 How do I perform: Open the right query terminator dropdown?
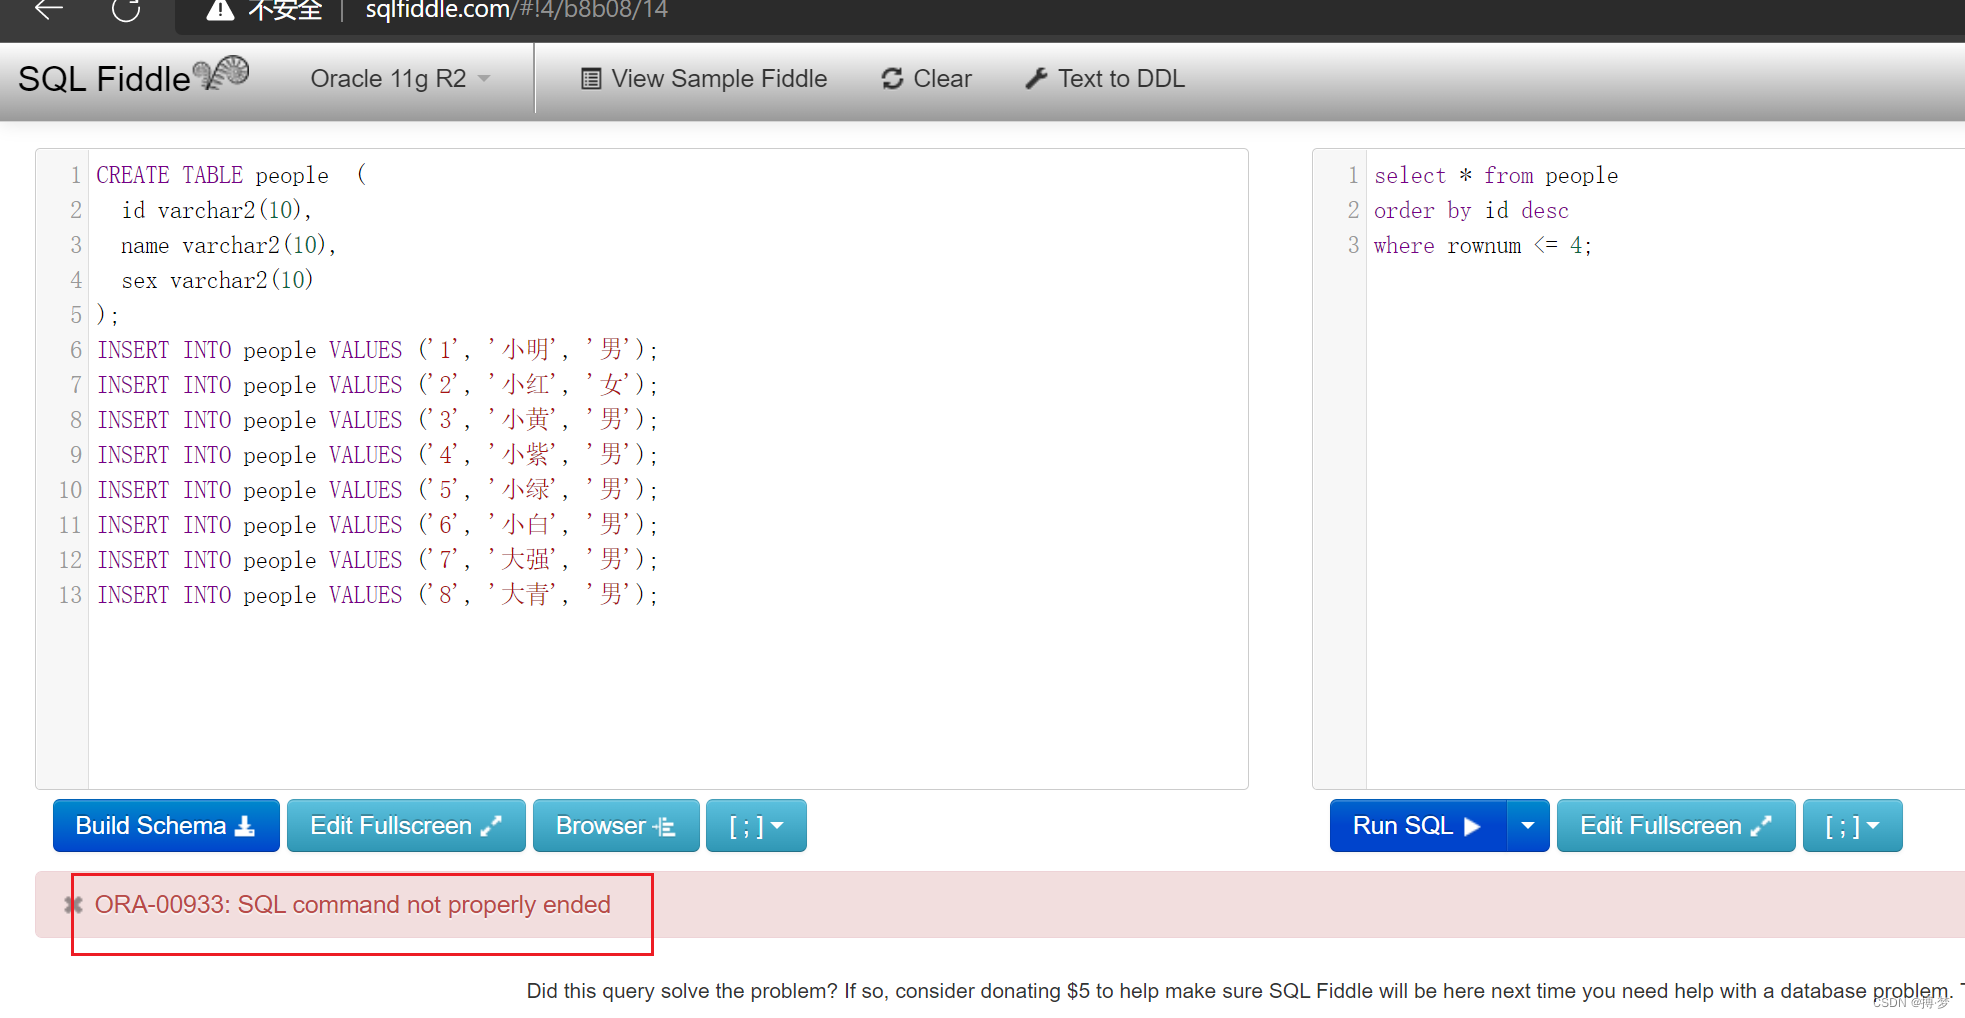tap(1851, 825)
